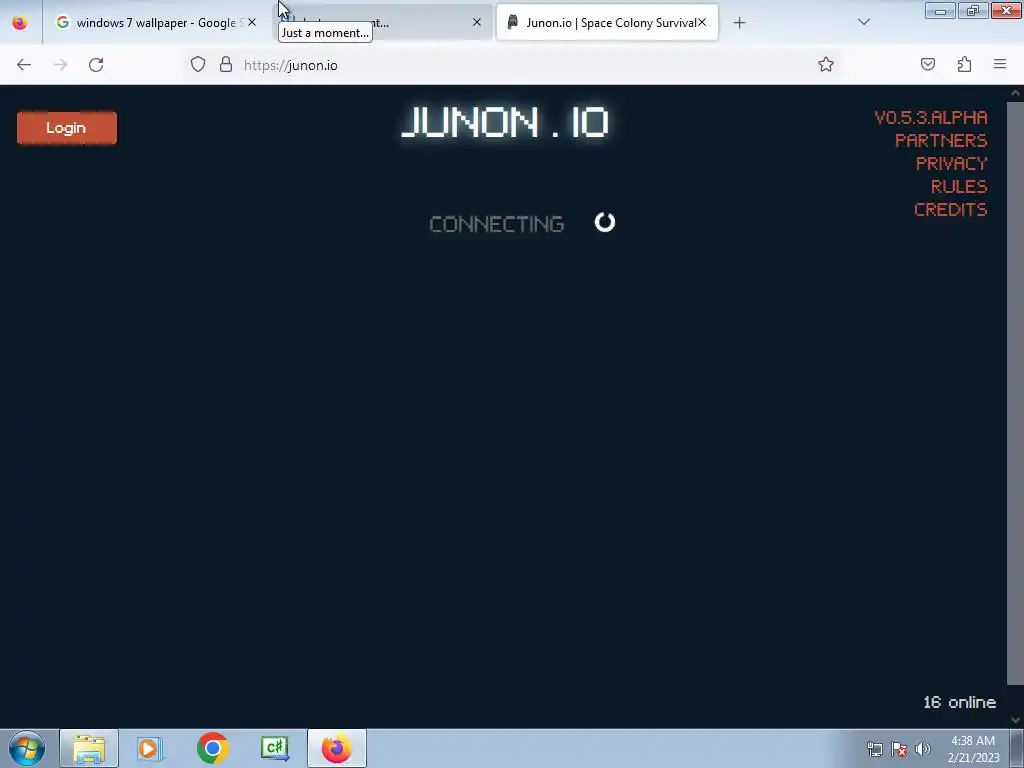Viewport: 1024px width, 768px height.
Task: Click the padlock site security icon
Action: [x=226, y=65]
